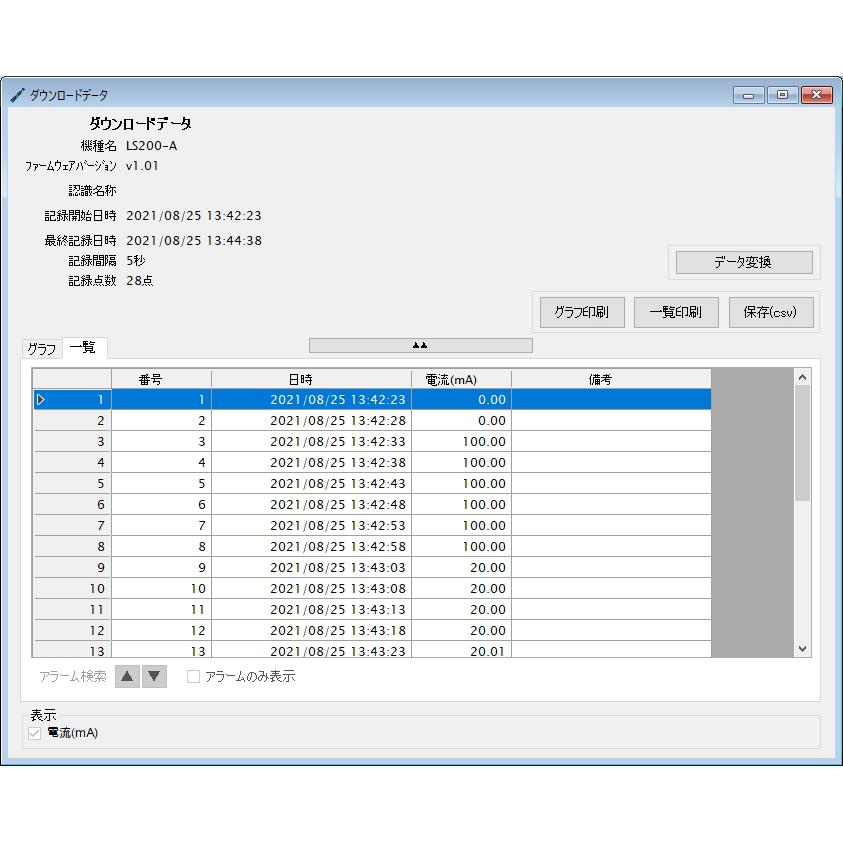
Task: Minimize the ダウンロードデータ window
Action: click(x=748, y=95)
